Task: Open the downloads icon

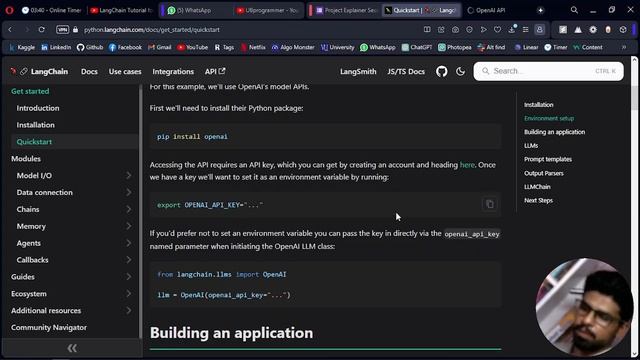Action: (511, 29)
